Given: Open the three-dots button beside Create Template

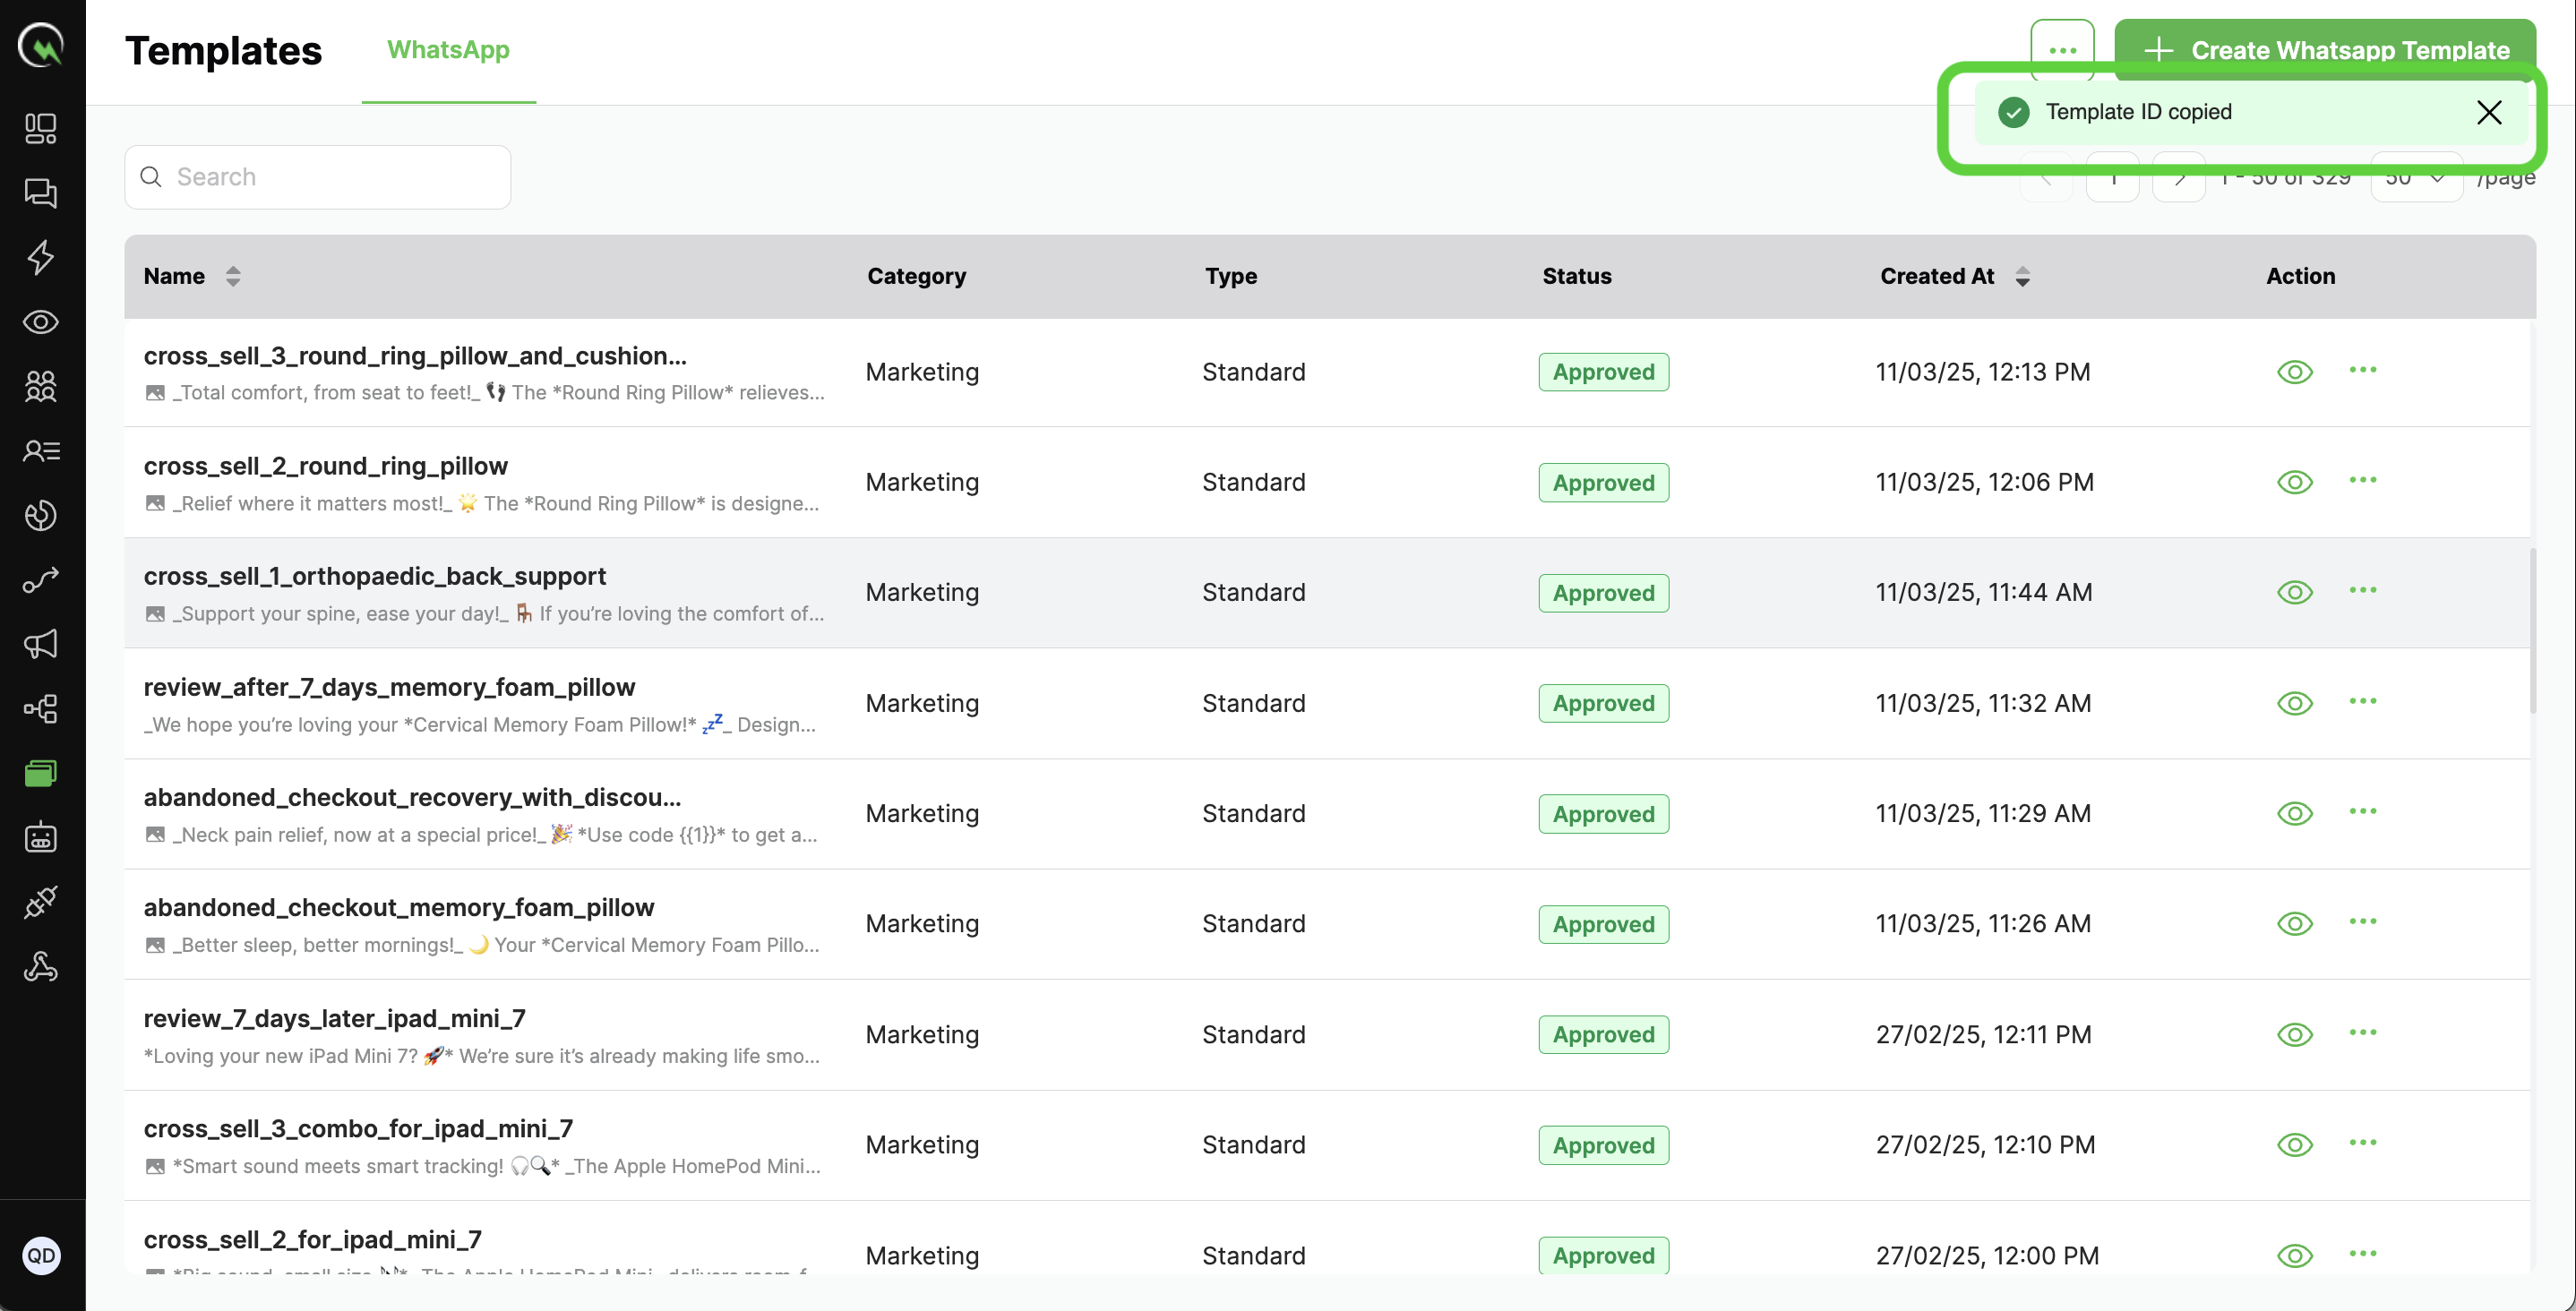Looking at the screenshot, I should pyautogui.click(x=2062, y=45).
